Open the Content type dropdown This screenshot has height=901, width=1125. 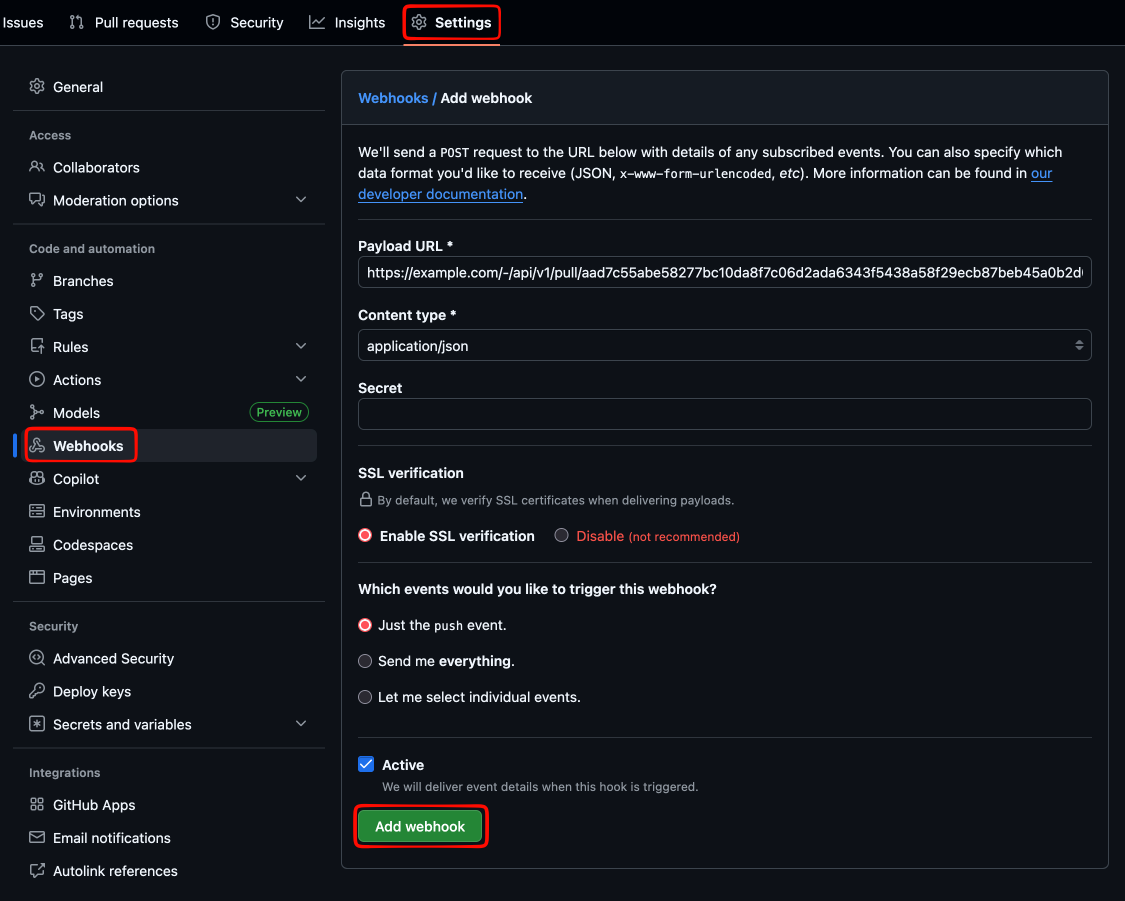pos(724,346)
